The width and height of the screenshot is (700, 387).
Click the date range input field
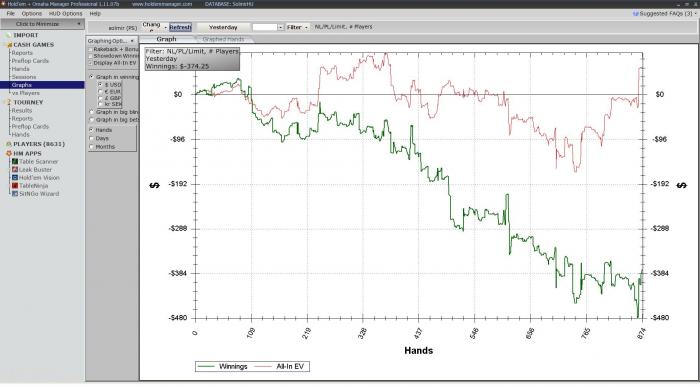coord(265,27)
